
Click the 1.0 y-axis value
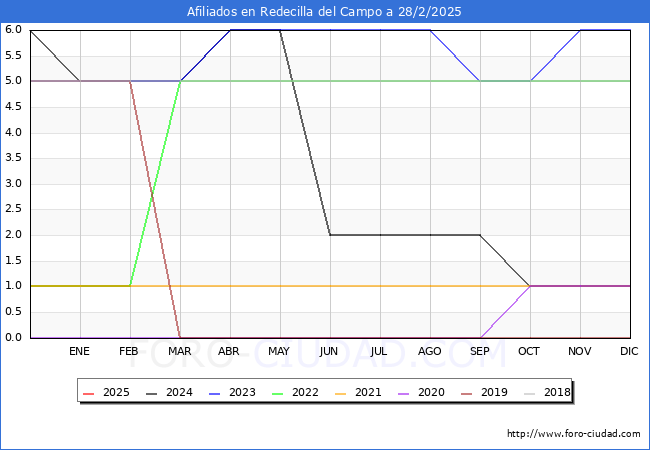pos(13,286)
